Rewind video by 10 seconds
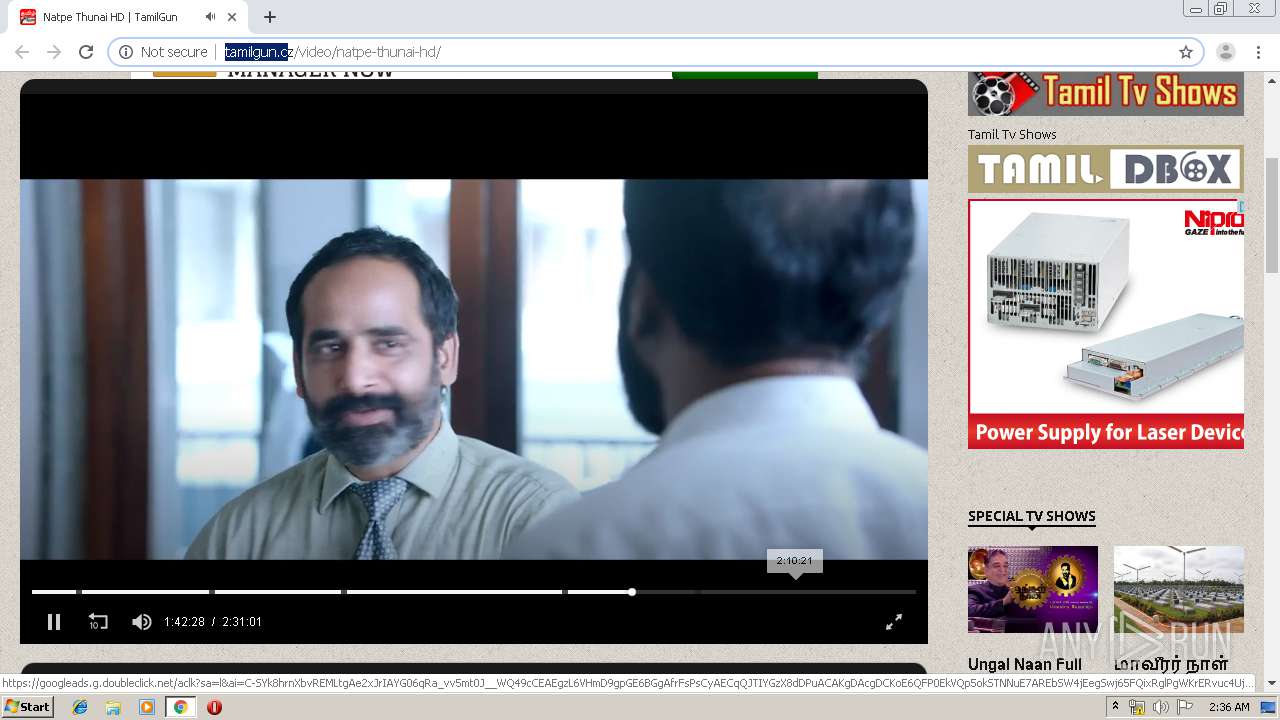Screen dimensions: 1280x720 (x=98, y=622)
